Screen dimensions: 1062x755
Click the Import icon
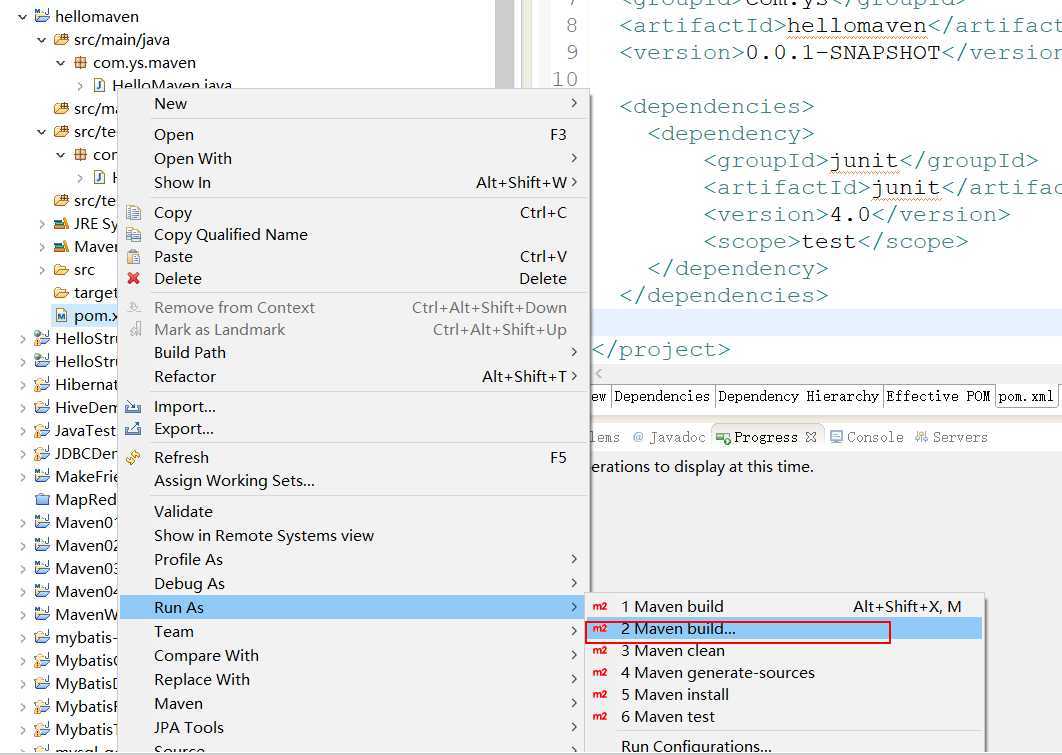pyautogui.click(x=133, y=407)
